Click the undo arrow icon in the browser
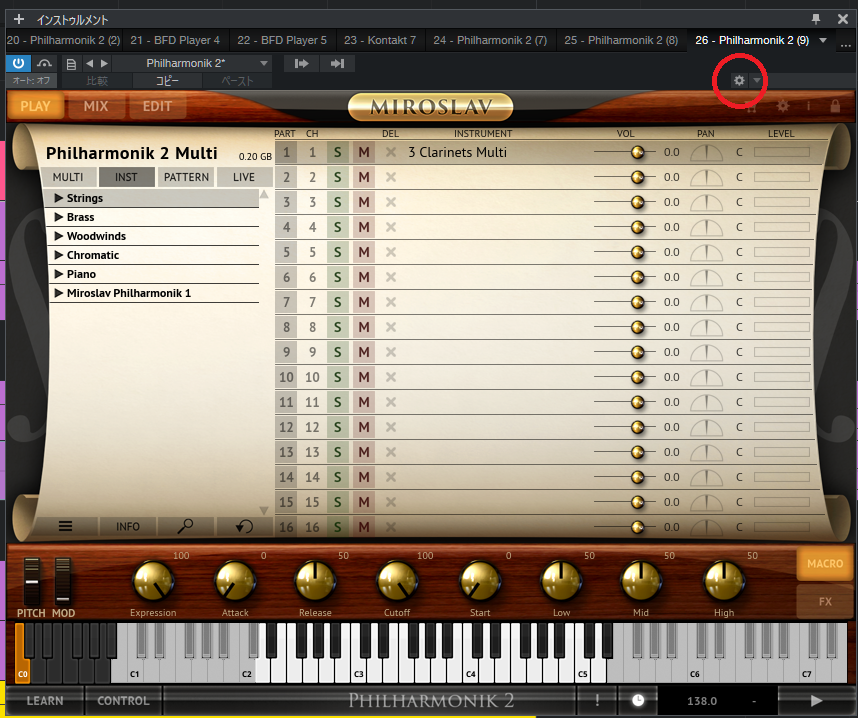This screenshot has height=718, width=858. [x=244, y=526]
